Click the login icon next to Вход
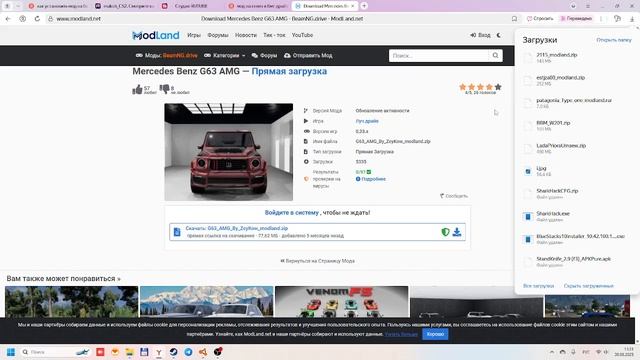 [473, 35]
